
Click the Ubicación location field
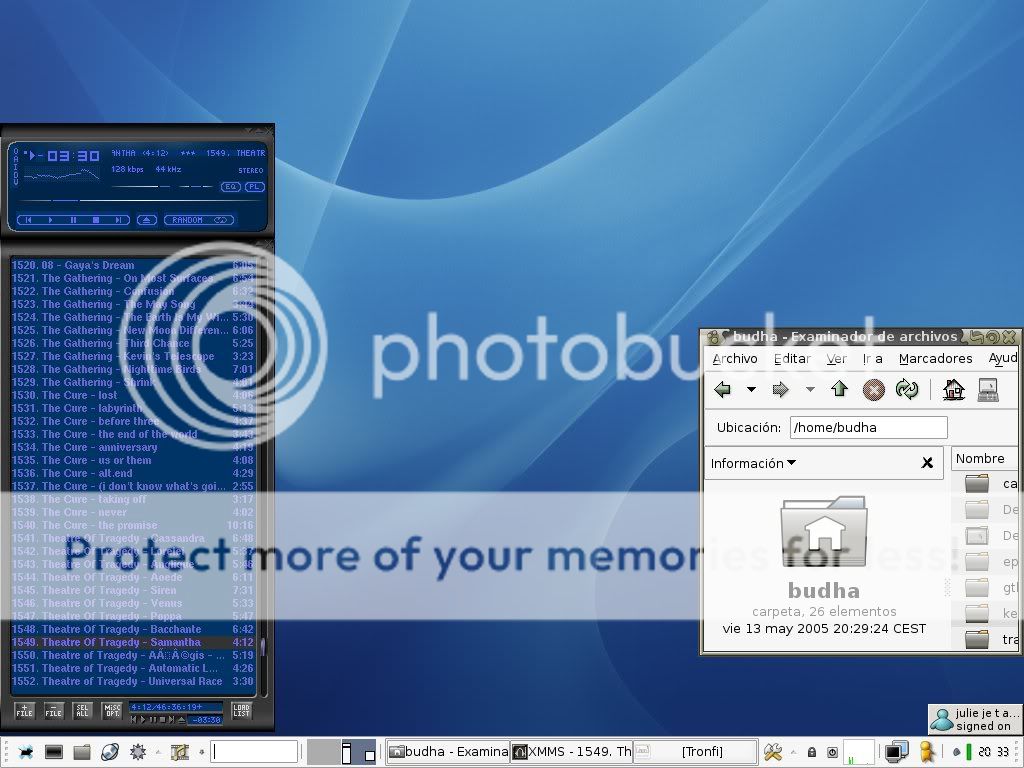click(x=868, y=428)
